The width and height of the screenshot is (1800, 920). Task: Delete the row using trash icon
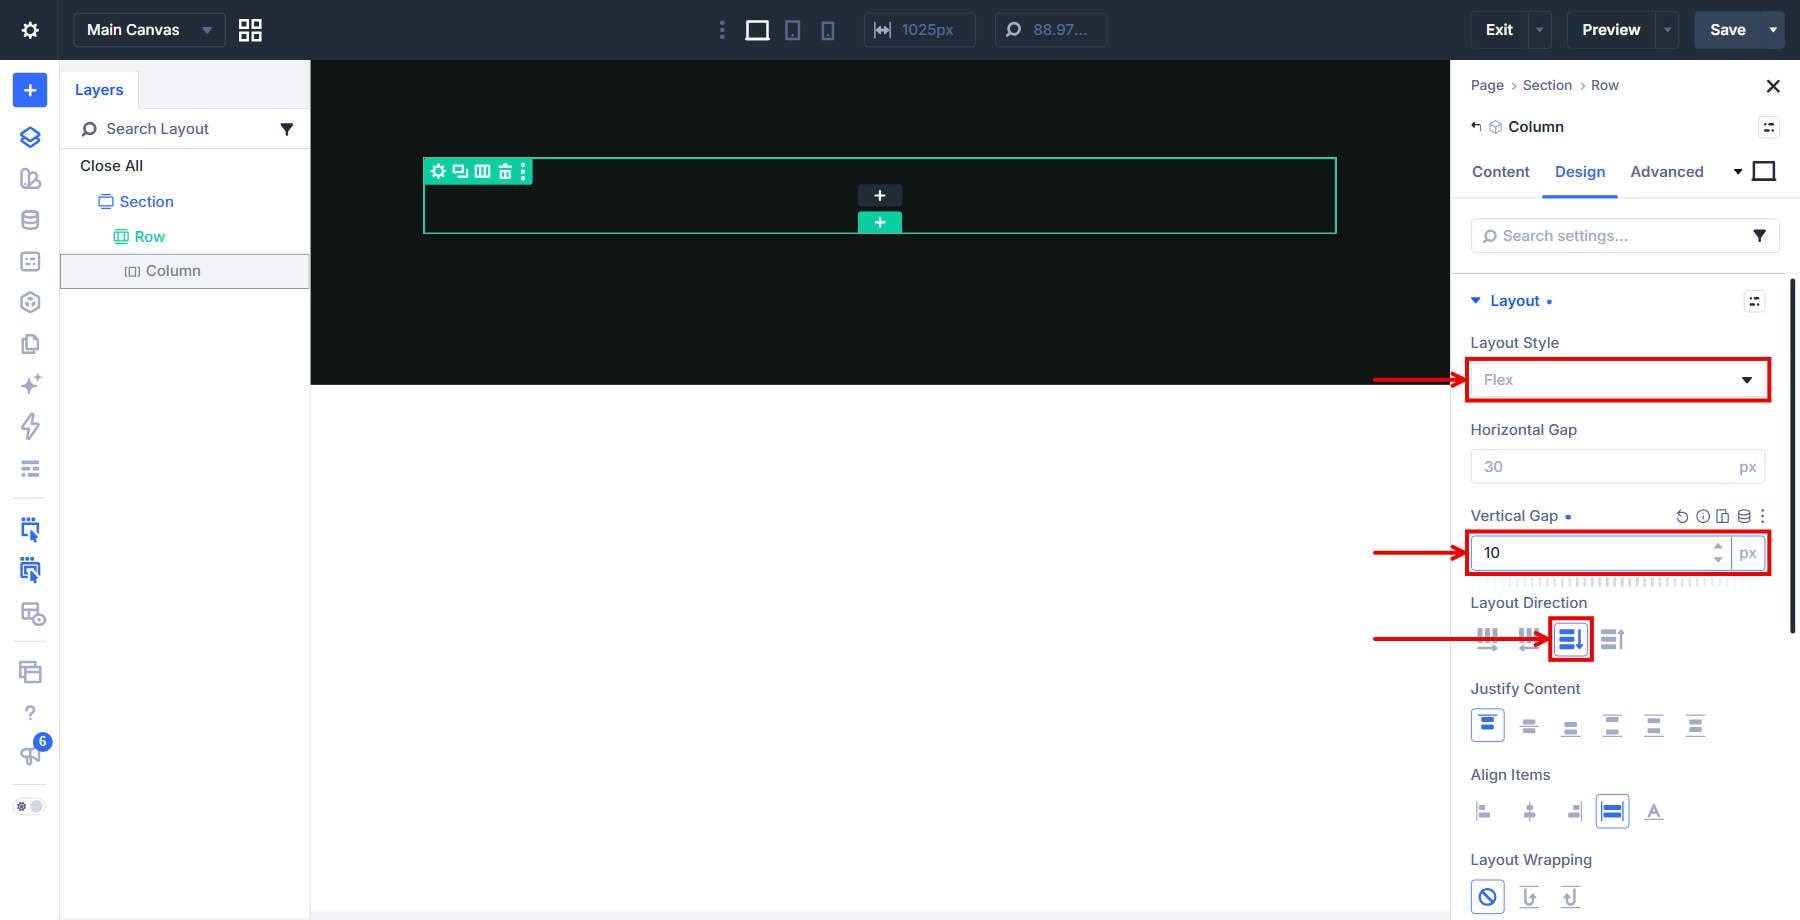tap(505, 171)
